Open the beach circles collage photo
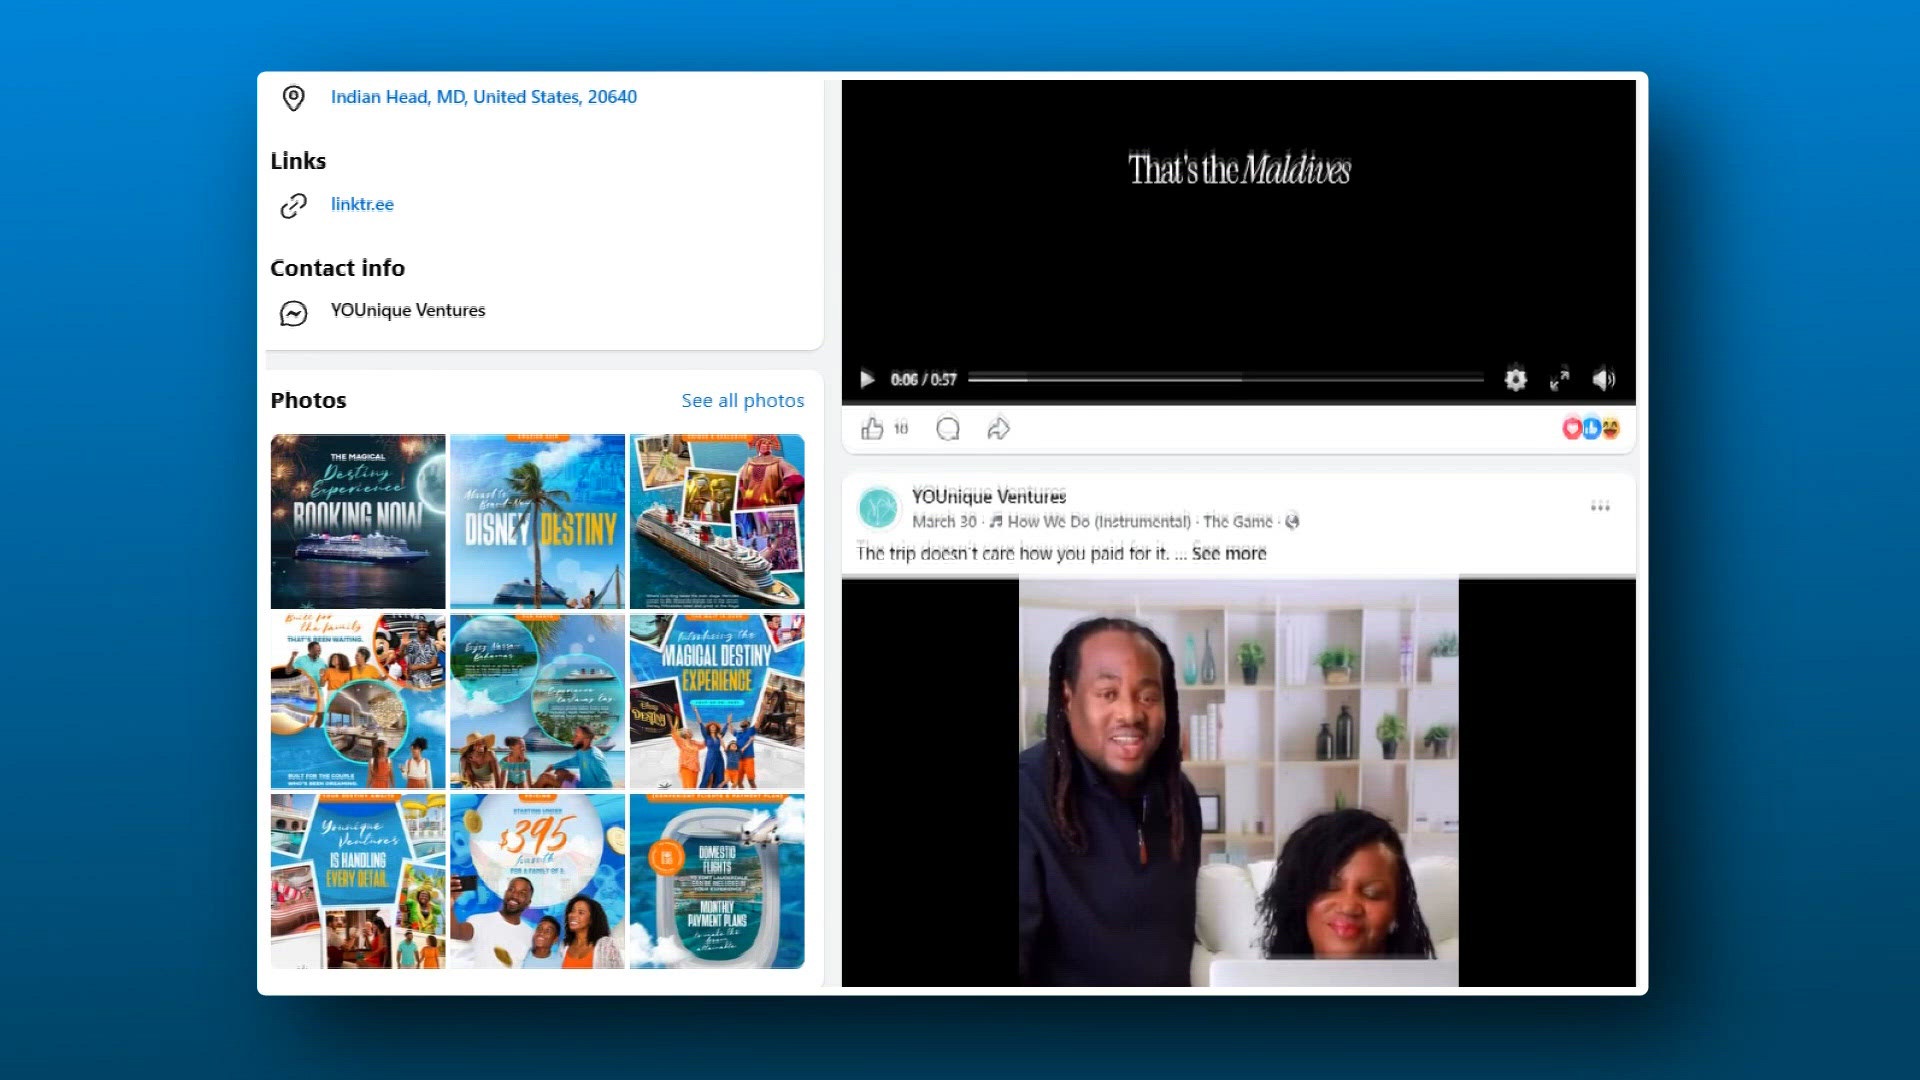The width and height of the screenshot is (1920, 1080). click(538, 701)
